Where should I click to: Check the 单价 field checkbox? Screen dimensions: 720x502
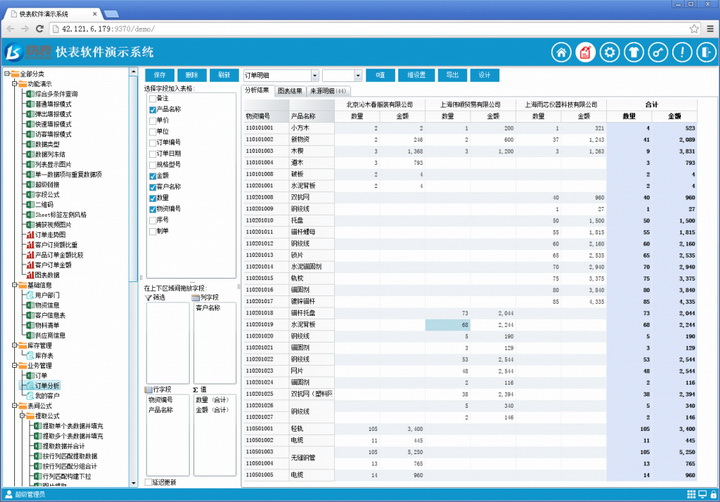click(153, 121)
